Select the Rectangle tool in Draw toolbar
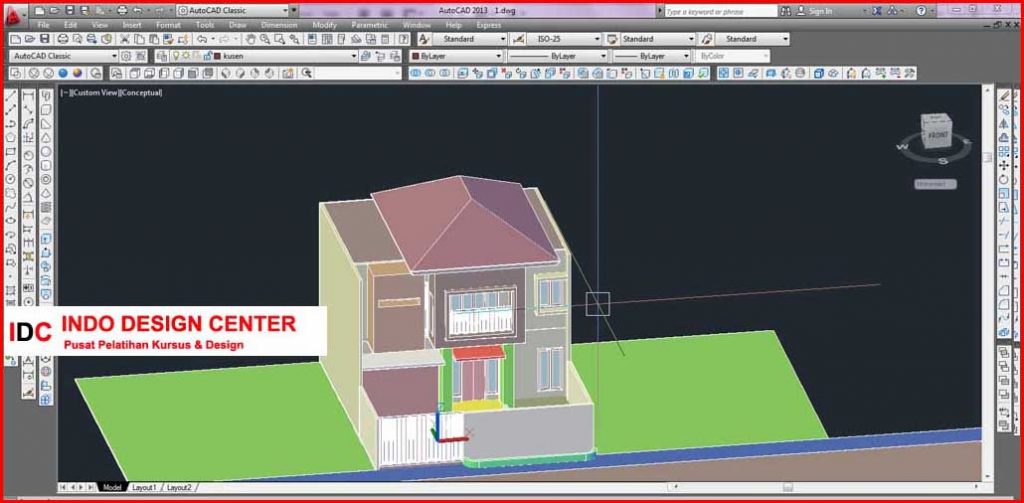Image resolution: width=1024 pixels, height=503 pixels. click(10, 152)
